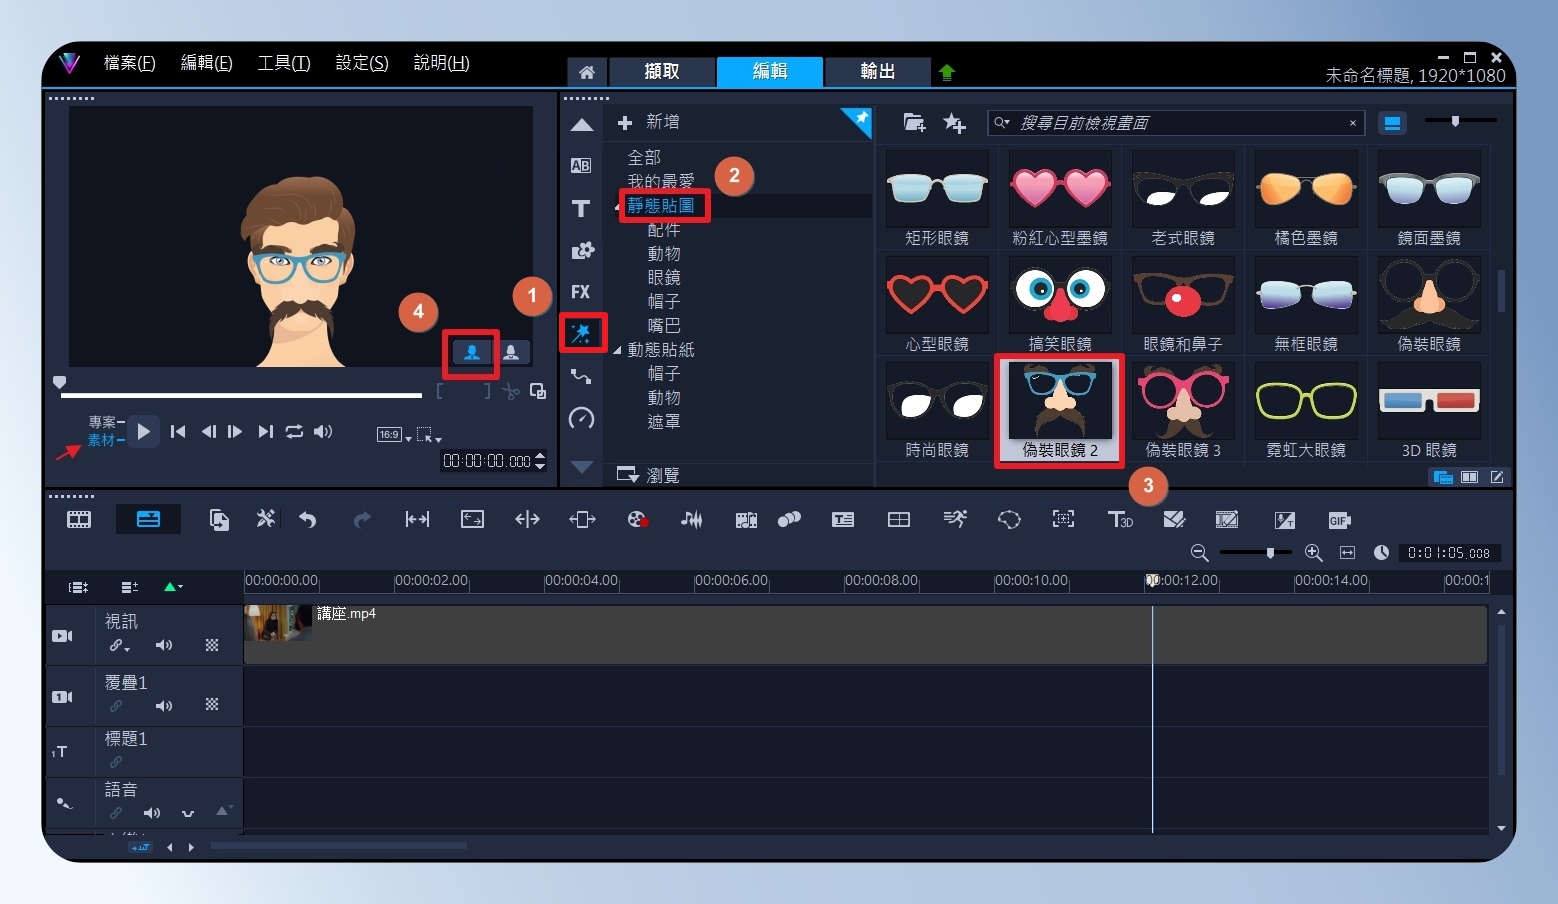Collapse the 動態貼紙 tree category
The width and height of the screenshot is (1558, 904).
(617, 350)
